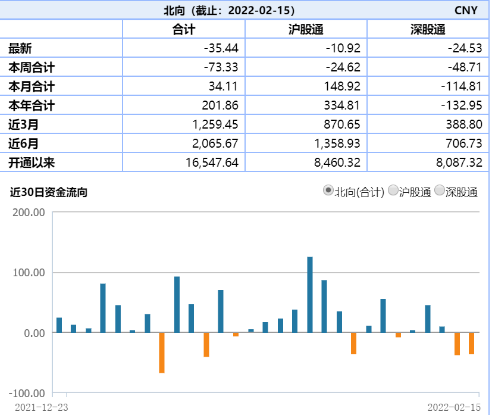Click the 最新 row label
Image resolution: width=490 pixels, height=416 pixels.
(20, 49)
